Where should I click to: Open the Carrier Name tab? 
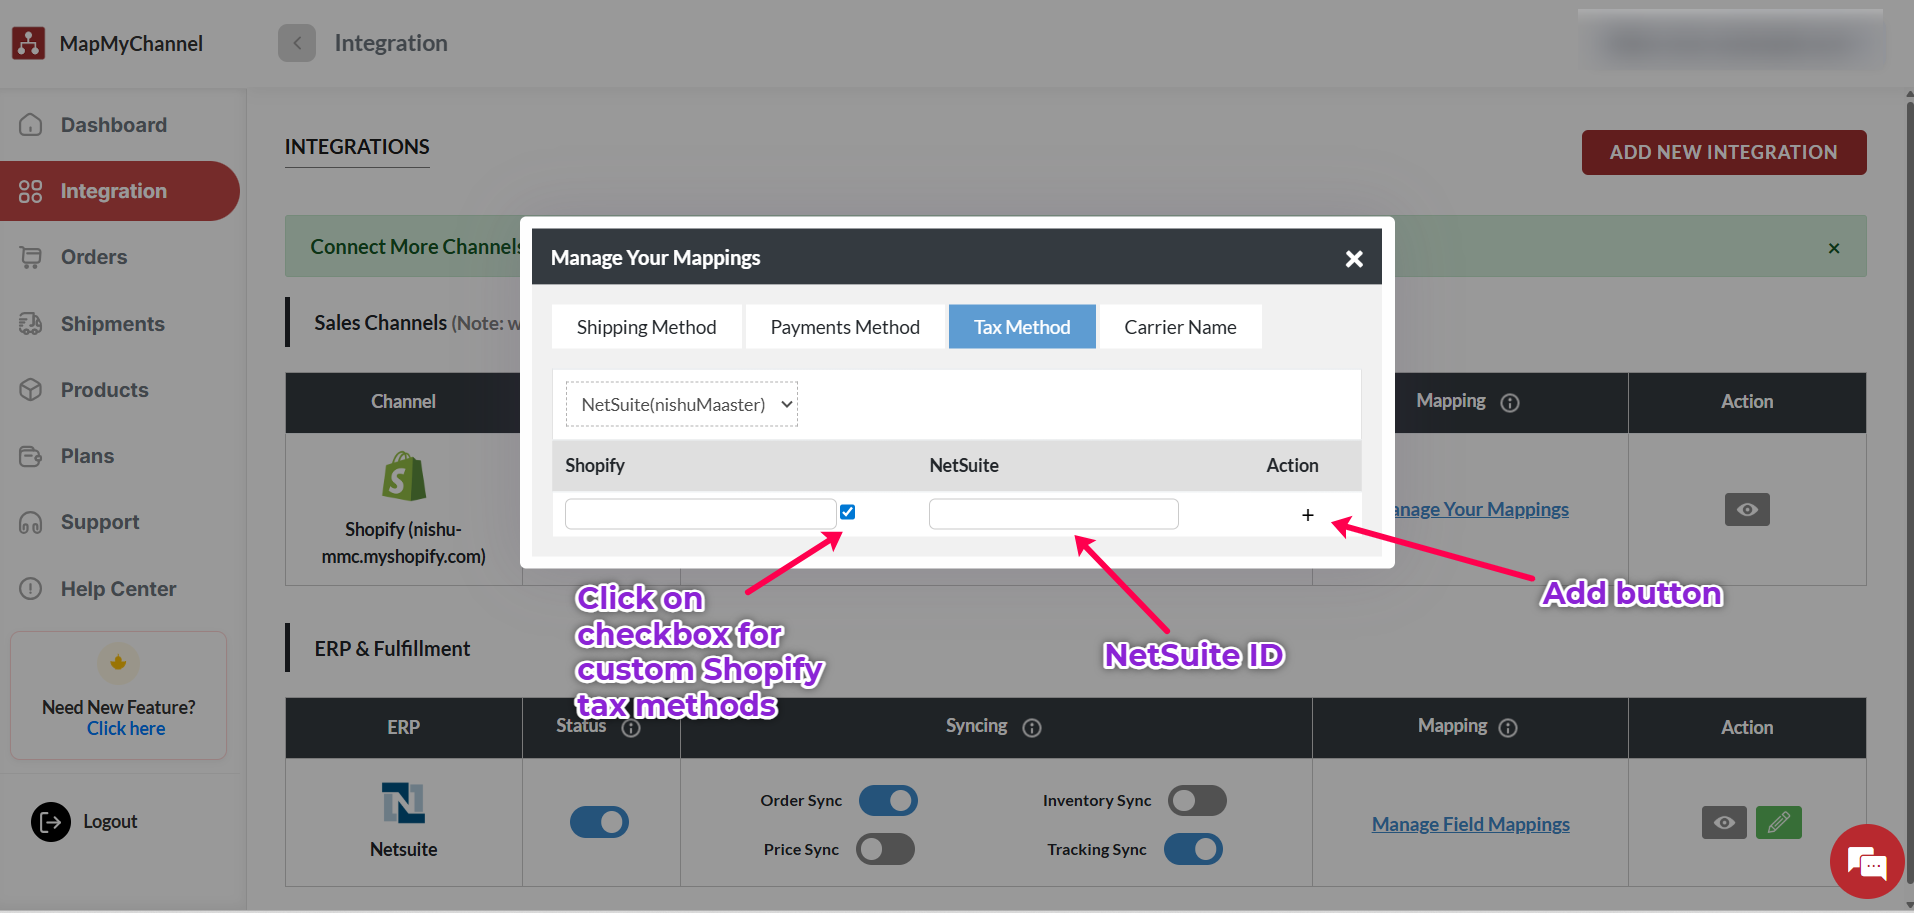coord(1180,327)
